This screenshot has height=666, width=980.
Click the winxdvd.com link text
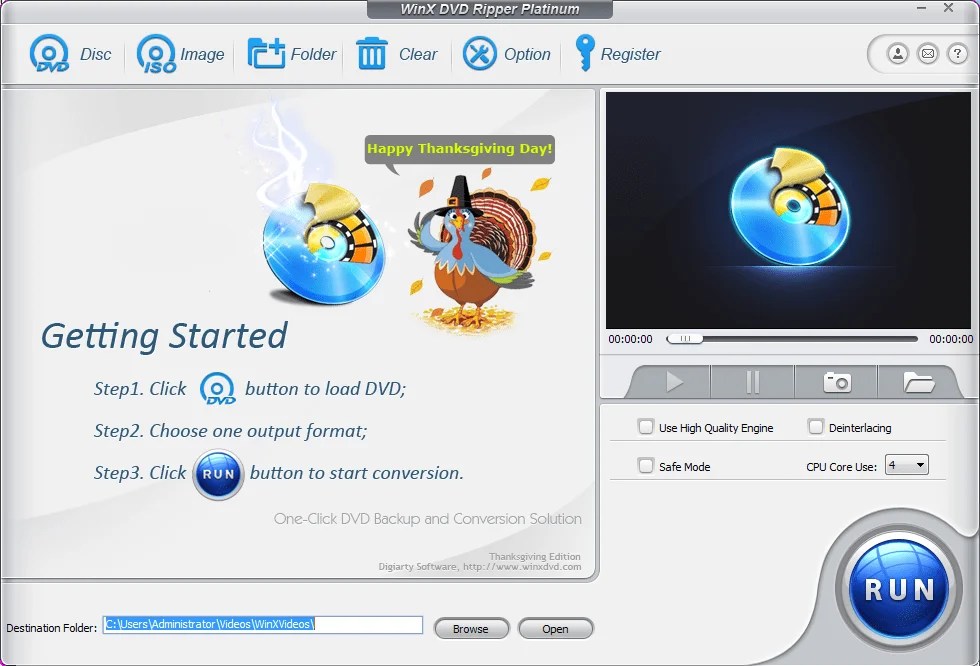(522, 567)
